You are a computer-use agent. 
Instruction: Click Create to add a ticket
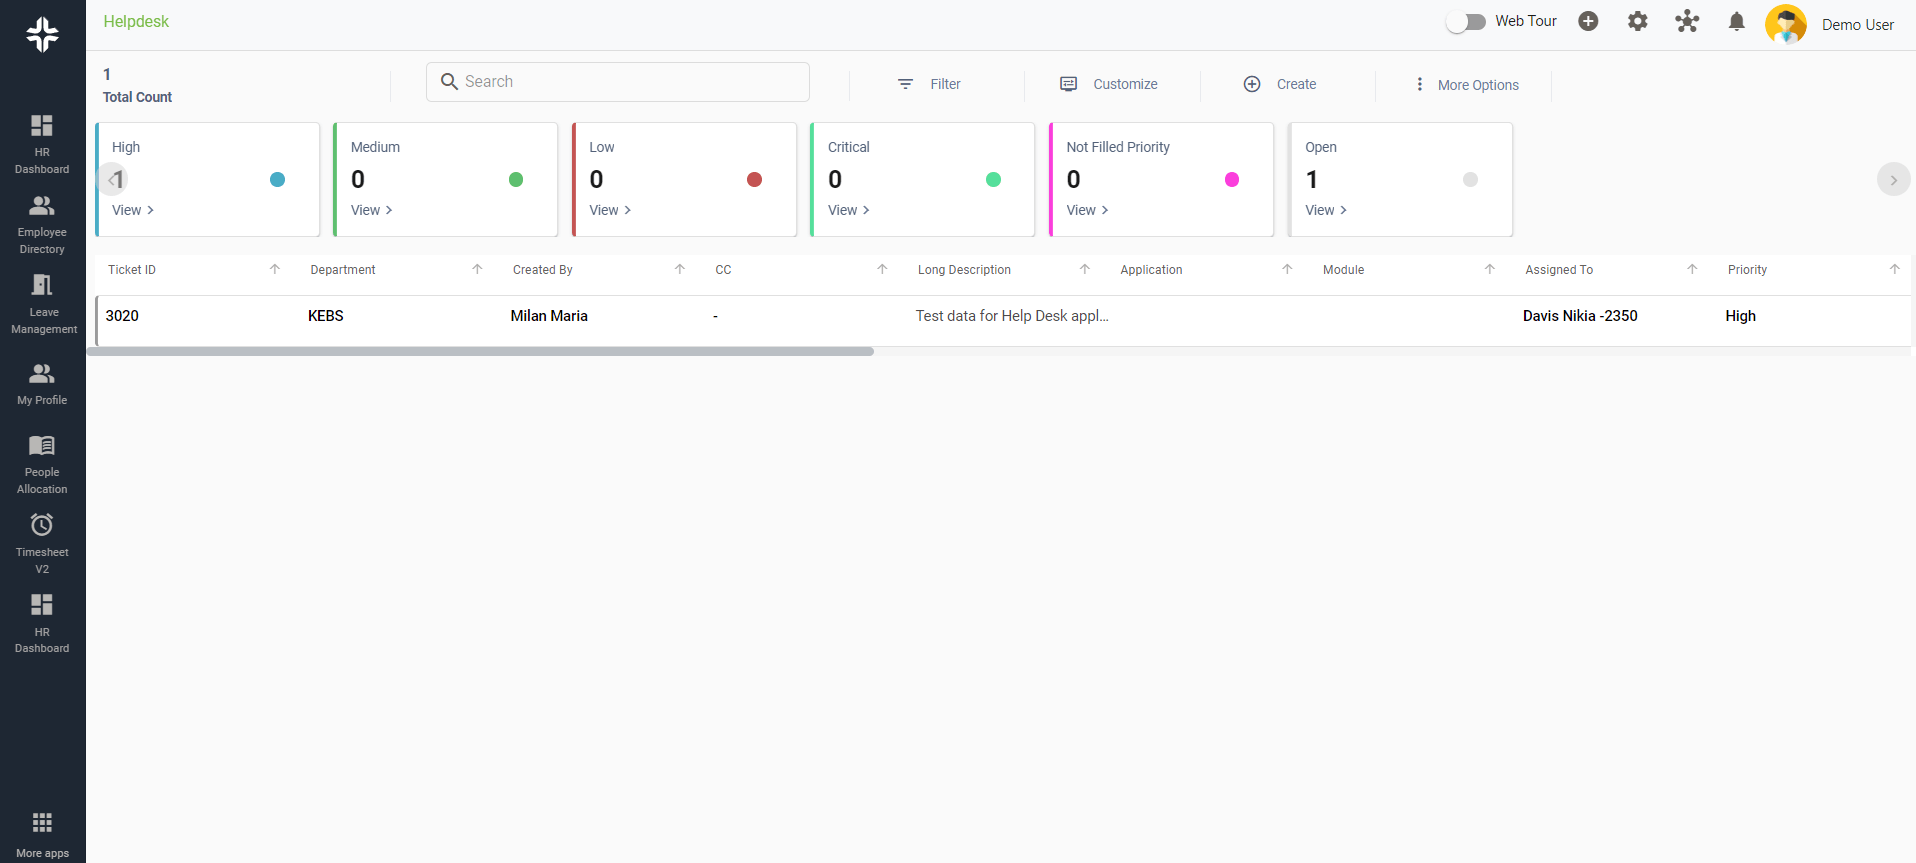[x=1280, y=85]
